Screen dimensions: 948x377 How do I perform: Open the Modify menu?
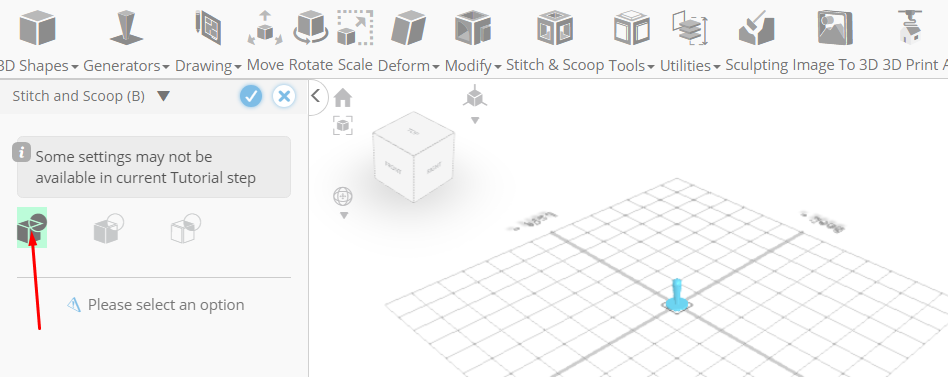473,65
